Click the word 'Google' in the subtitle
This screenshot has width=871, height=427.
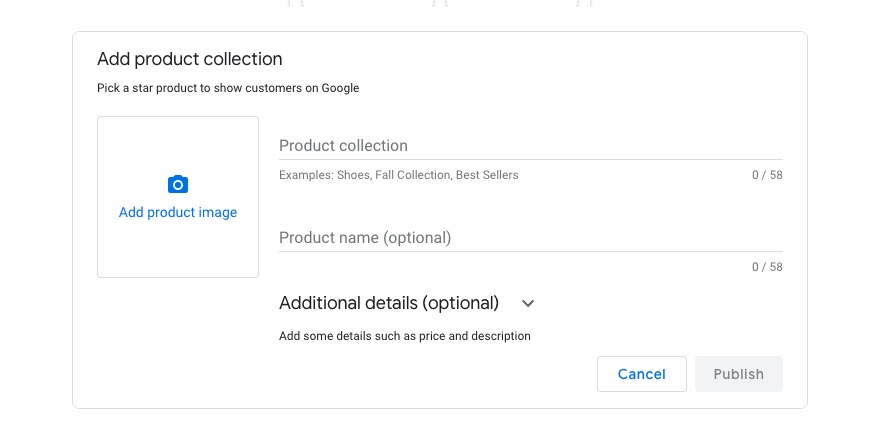pos(340,88)
